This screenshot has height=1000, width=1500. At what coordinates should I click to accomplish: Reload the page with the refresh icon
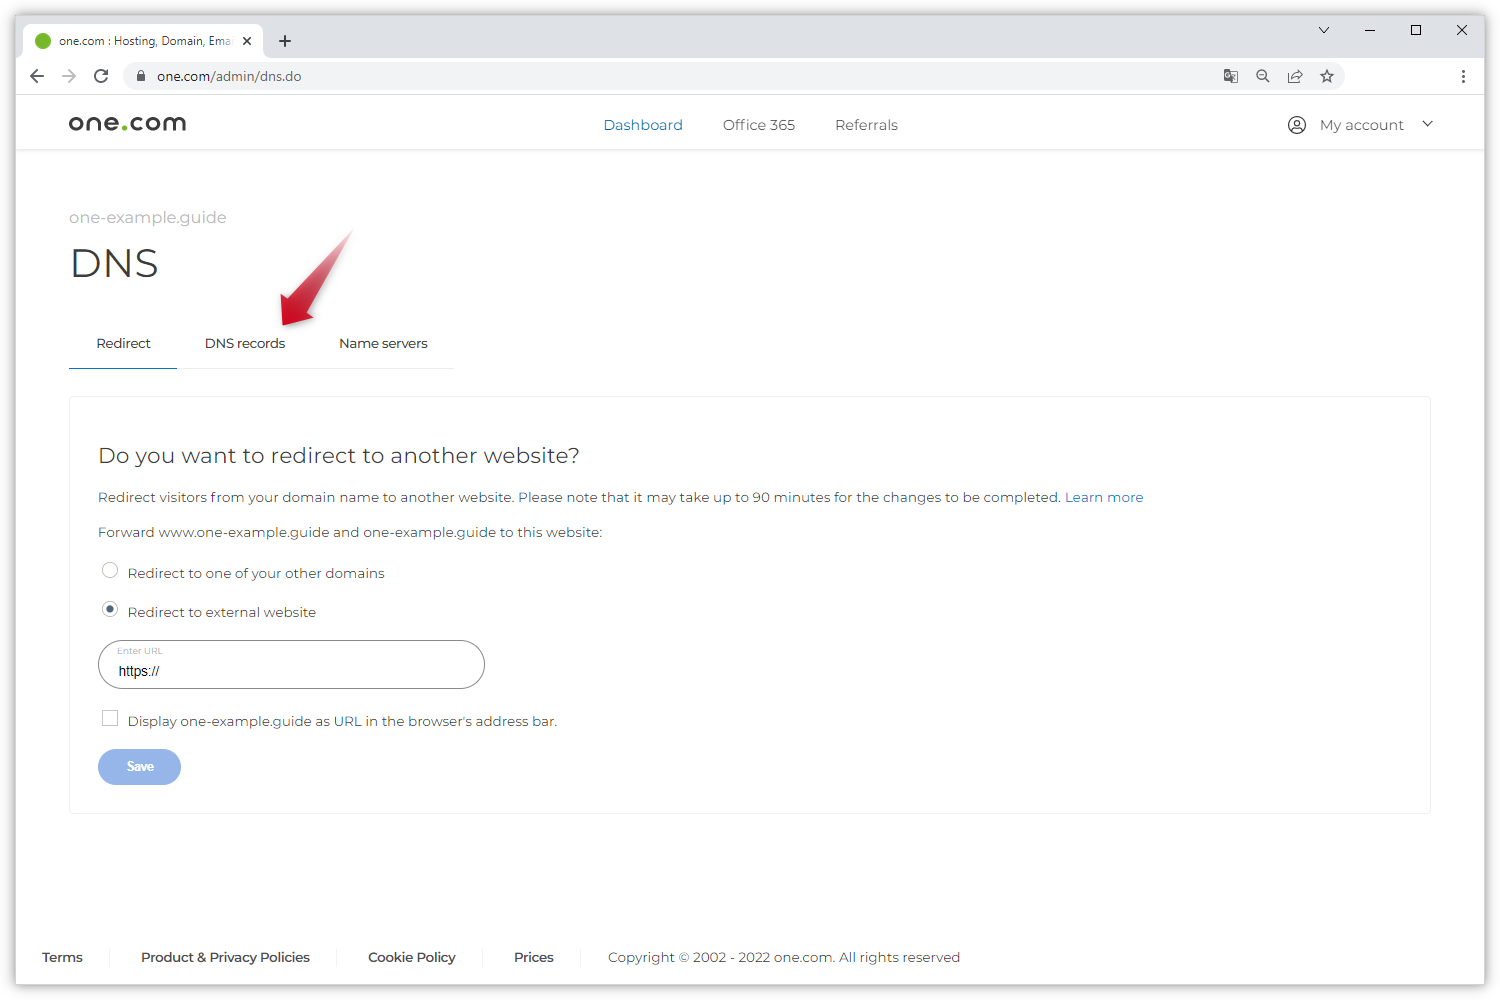(101, 76)
